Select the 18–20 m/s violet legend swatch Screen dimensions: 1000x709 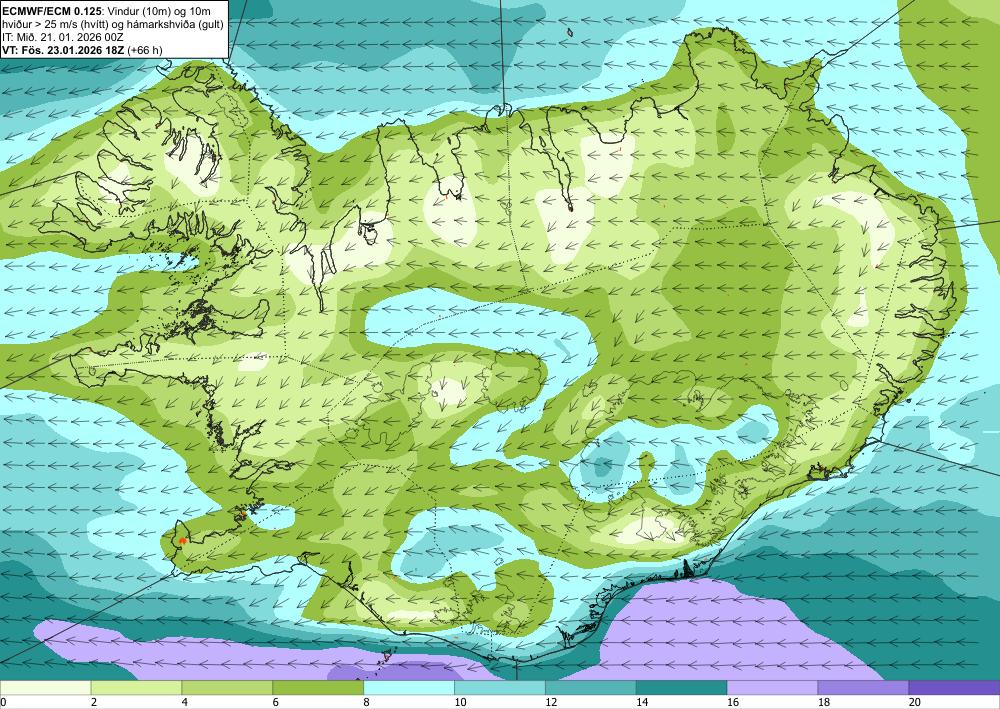(863, 688)
